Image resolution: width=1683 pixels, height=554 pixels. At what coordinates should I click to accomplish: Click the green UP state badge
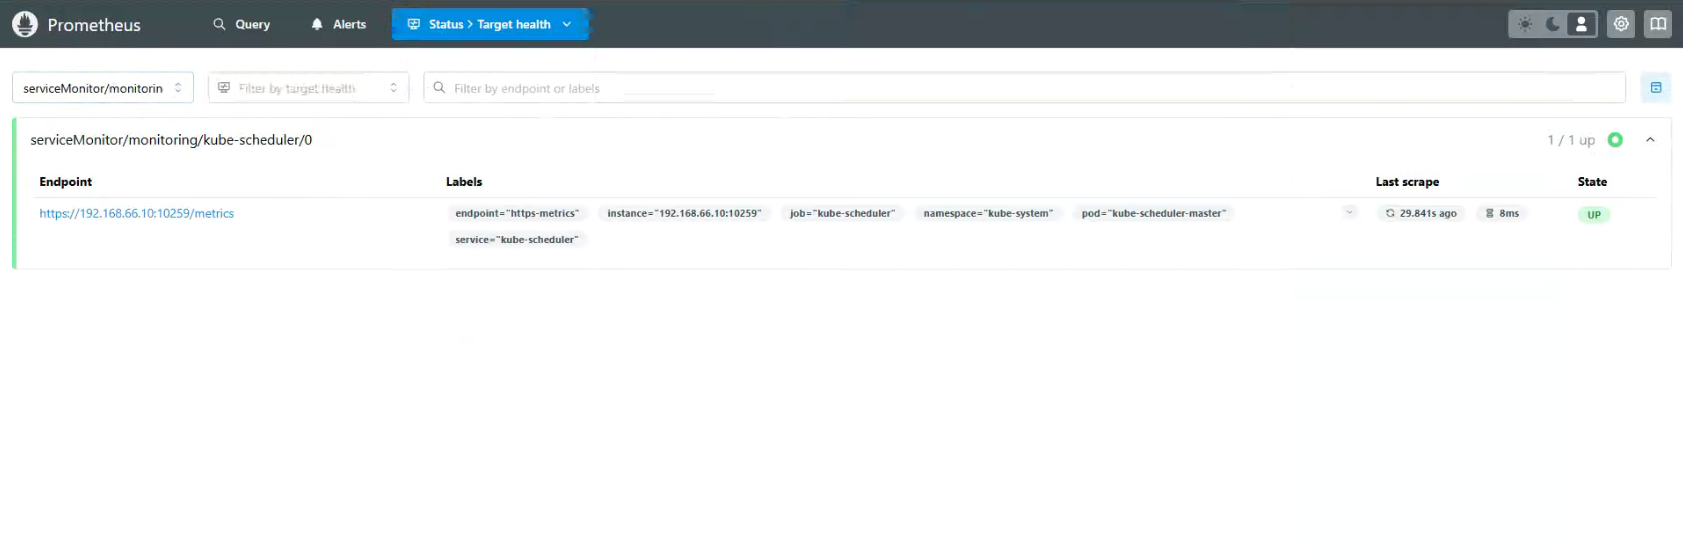1594,214
